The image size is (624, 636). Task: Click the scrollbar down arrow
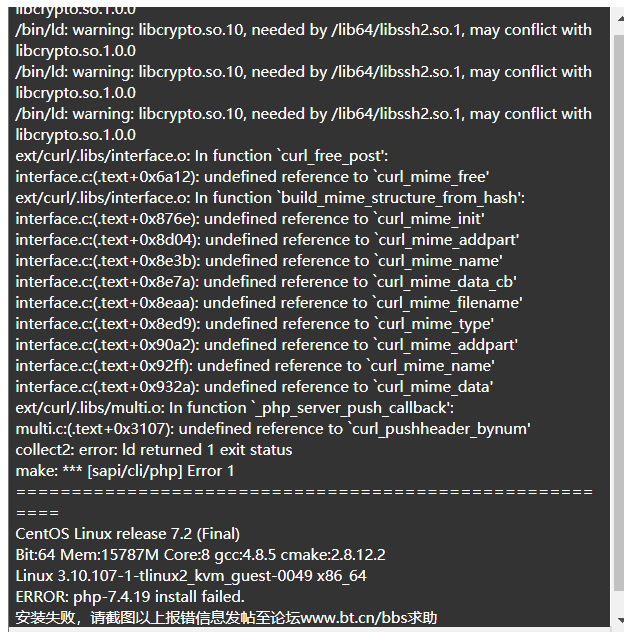tap(620, 620)
